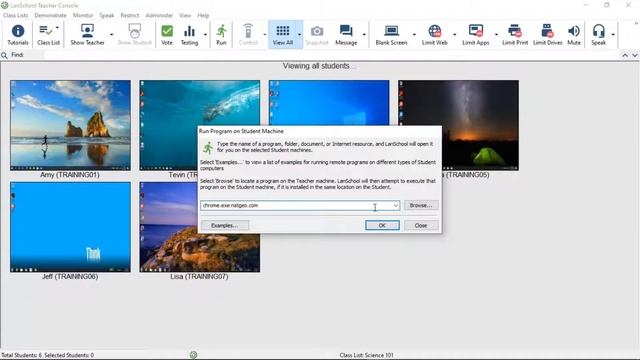The height and width of the screenshot is (360, 640).
Task: Expand the Control dropdown arrow
Action: pyautogui.click(x=264, y=35)
